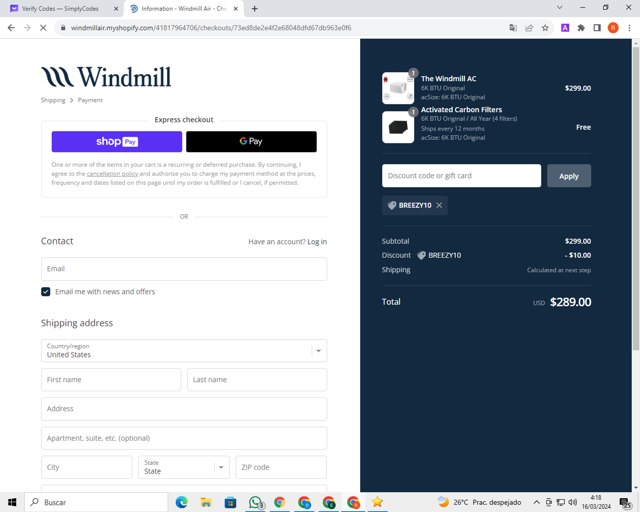This screenshot has height=512, width=640.
Task: Stop loading the page
Action: coord(43,28)
